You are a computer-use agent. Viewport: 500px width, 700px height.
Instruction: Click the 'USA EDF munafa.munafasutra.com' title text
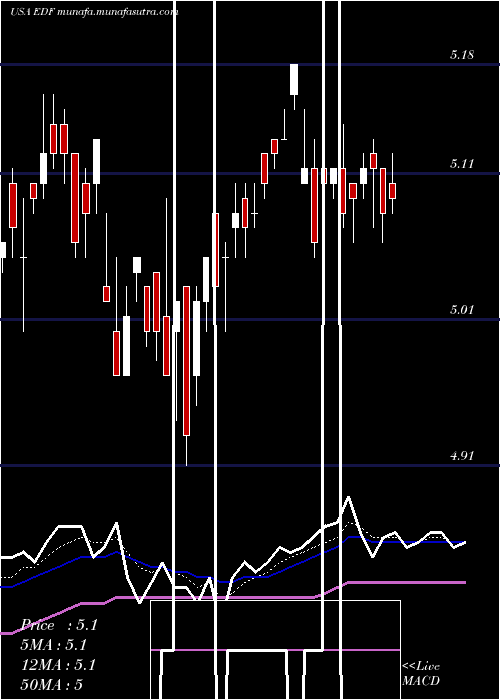[94, 12]
